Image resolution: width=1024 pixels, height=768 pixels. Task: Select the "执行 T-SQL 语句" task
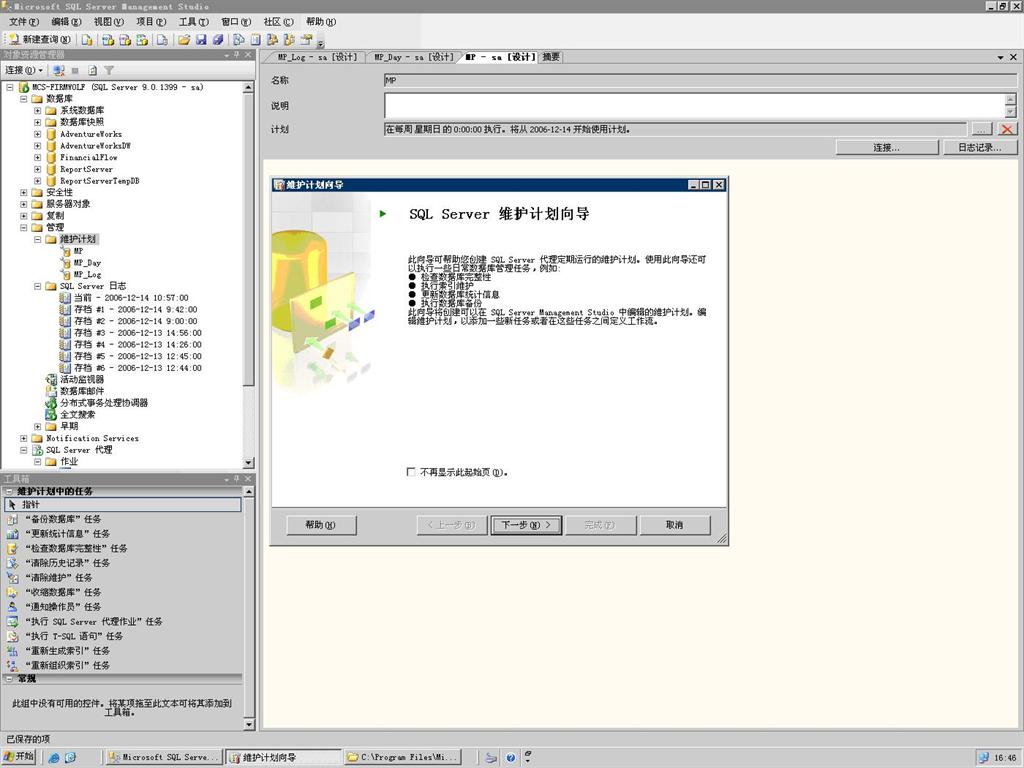[74, 636]
